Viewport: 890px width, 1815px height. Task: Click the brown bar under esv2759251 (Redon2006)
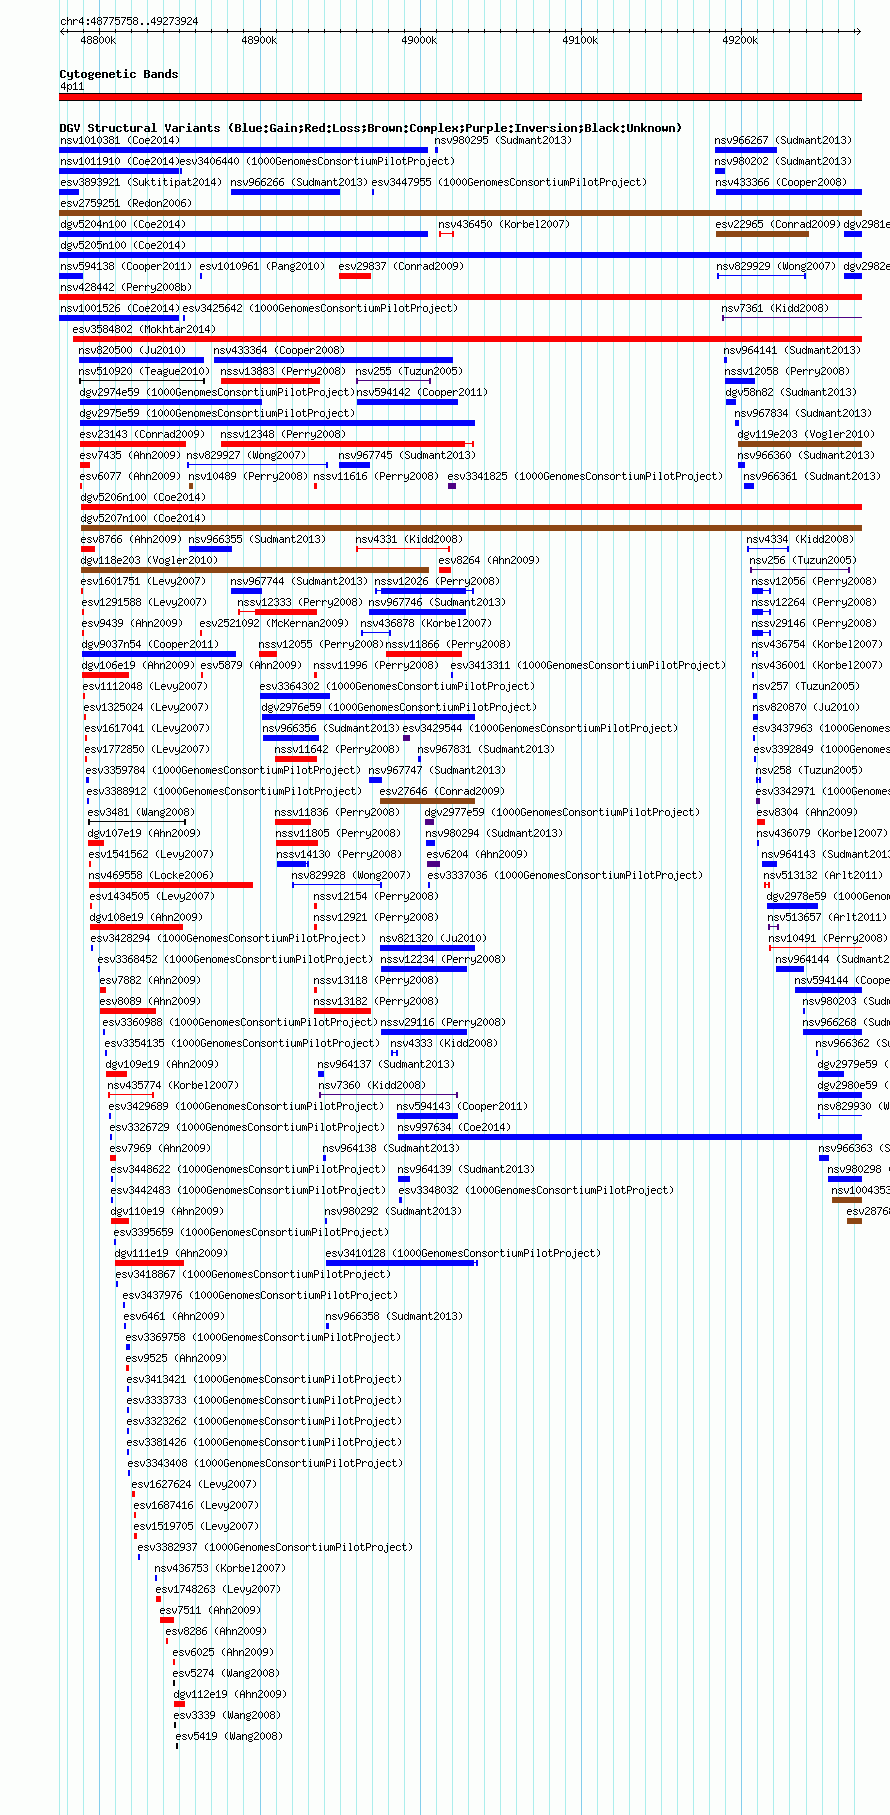(460, 213)
